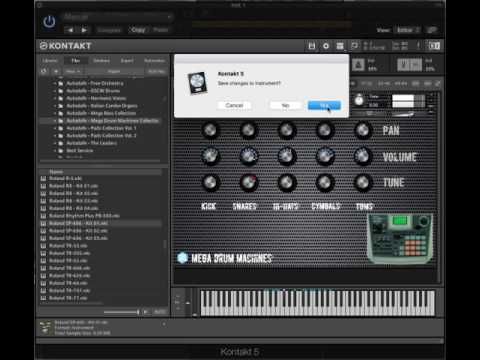The height and width of the screenshot is (360, 480).
Task: Switch to the Libraries browser tab
Action: click(50, 61)
